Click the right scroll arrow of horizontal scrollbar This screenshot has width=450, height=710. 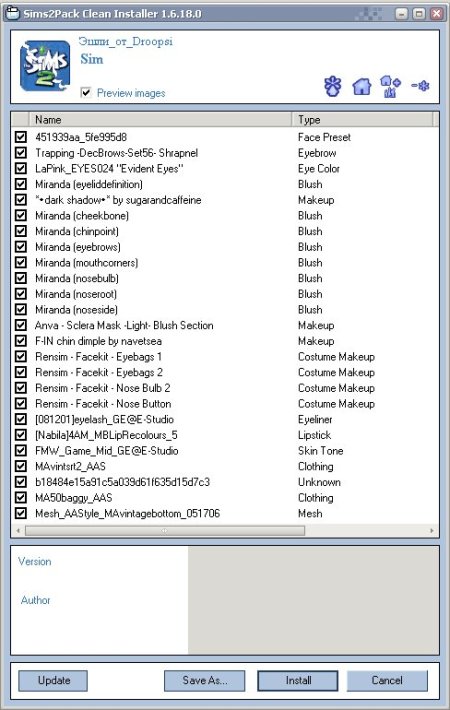431,530
